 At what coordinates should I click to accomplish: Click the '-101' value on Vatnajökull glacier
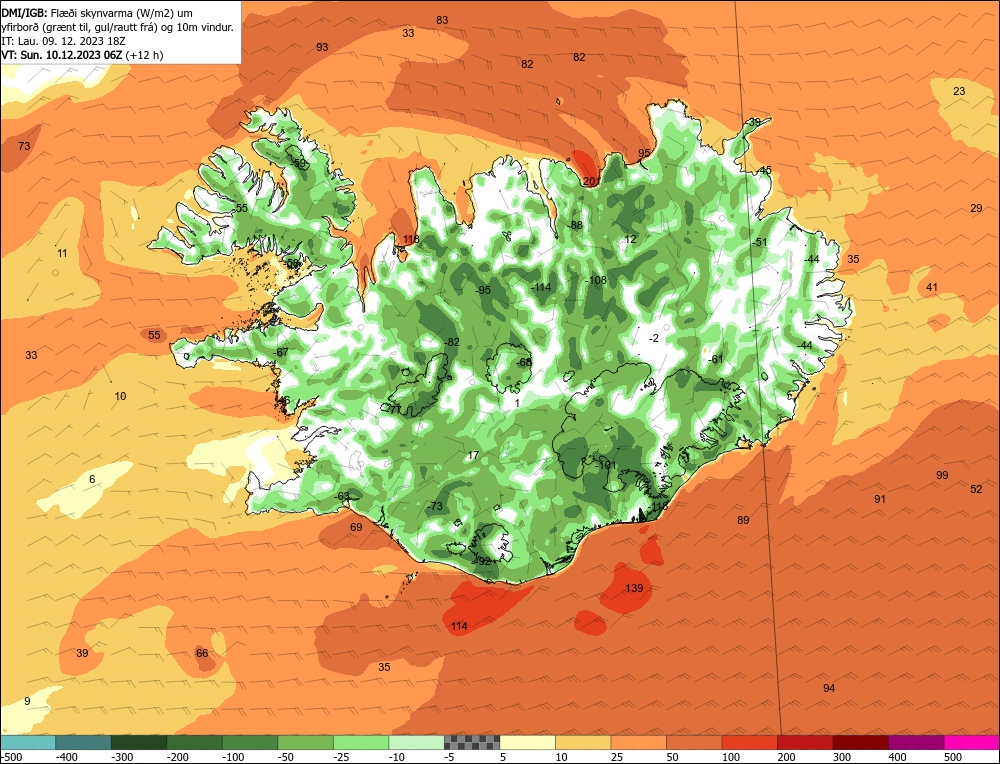[x=607, y=465]
